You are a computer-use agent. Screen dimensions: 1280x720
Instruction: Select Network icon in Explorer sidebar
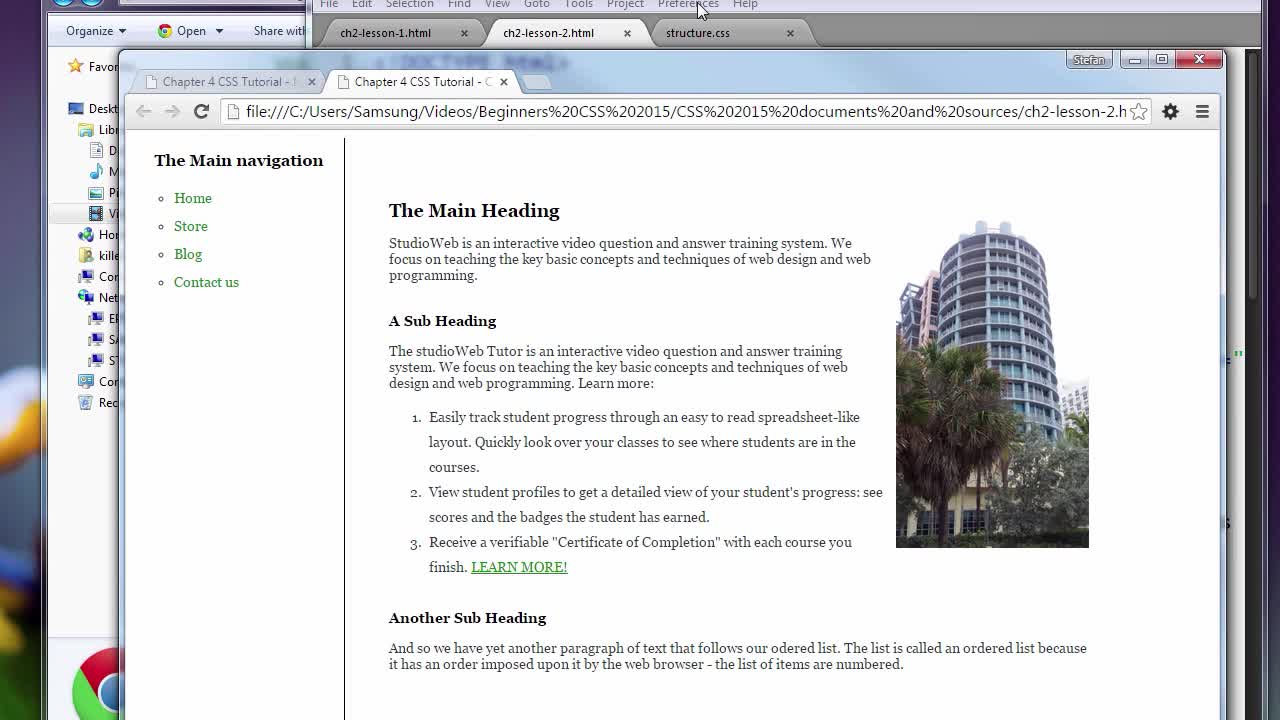pyautogui.click(x=86, y=297)
